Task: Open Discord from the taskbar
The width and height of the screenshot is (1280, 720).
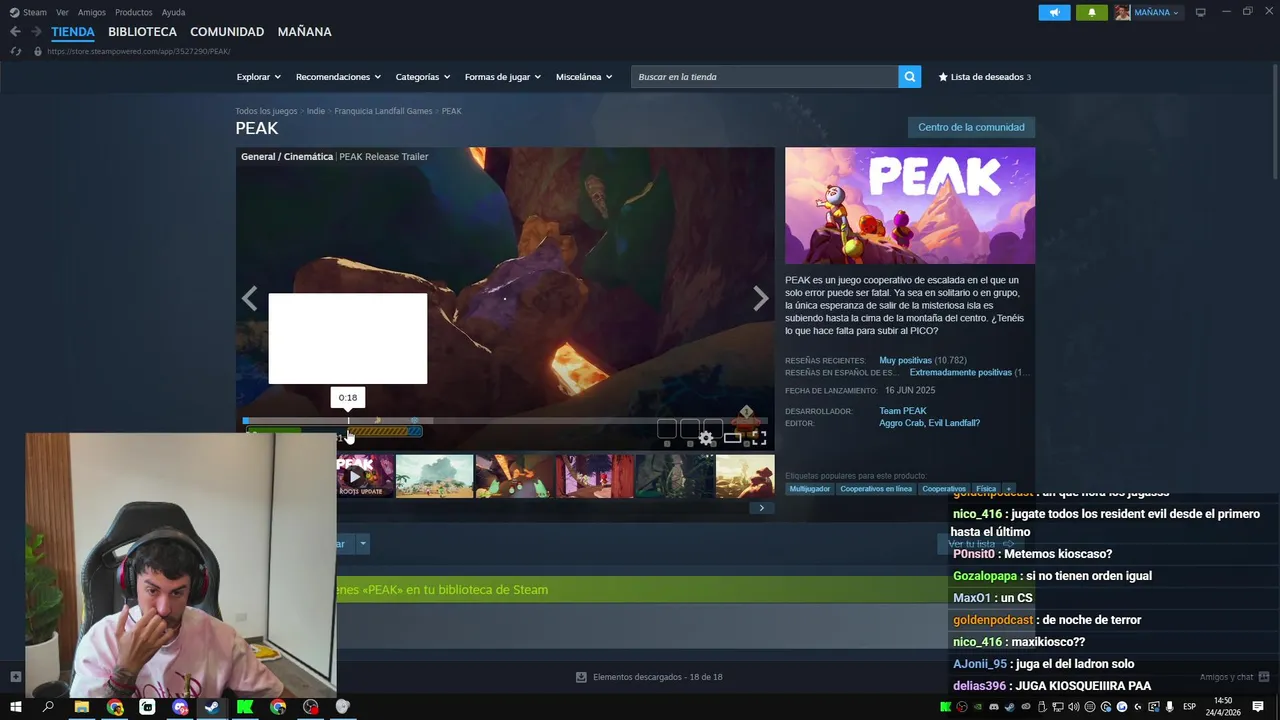Action: coord(180,707)
